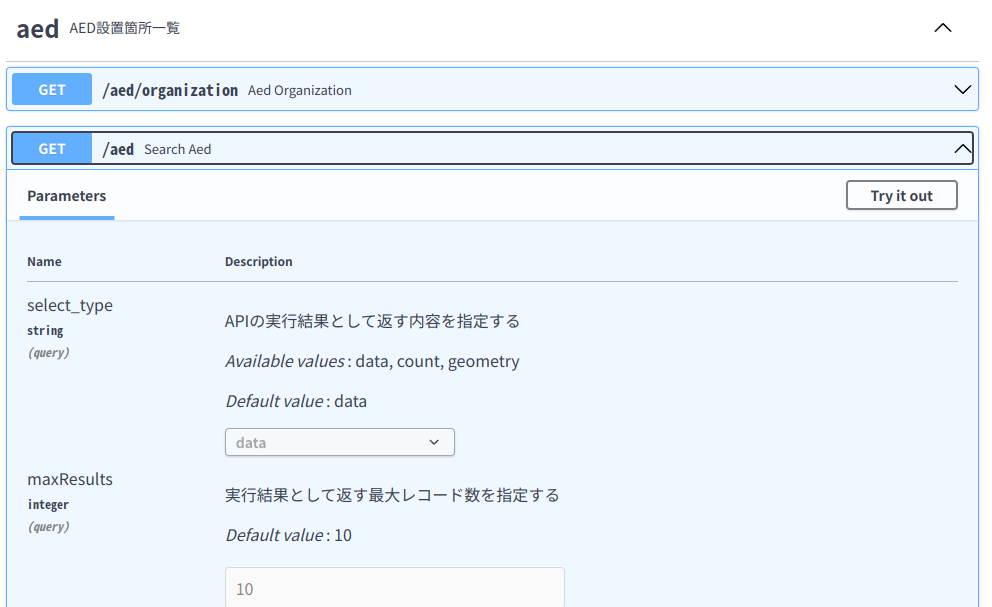Click the GET badge for /aed endpoint
The width and height of the screenshot is (992, 607).
[52, 149]
